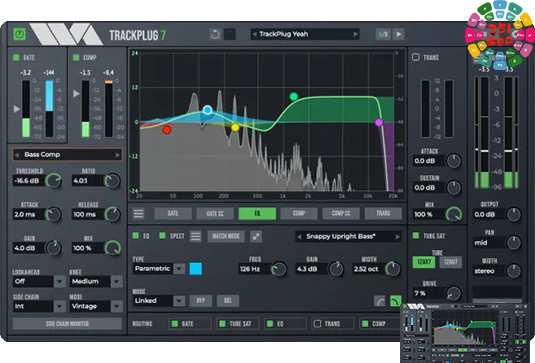Screen dimensions: 535x363
Task: Click the play arrow beside A/B
Action: coord(399,34)
